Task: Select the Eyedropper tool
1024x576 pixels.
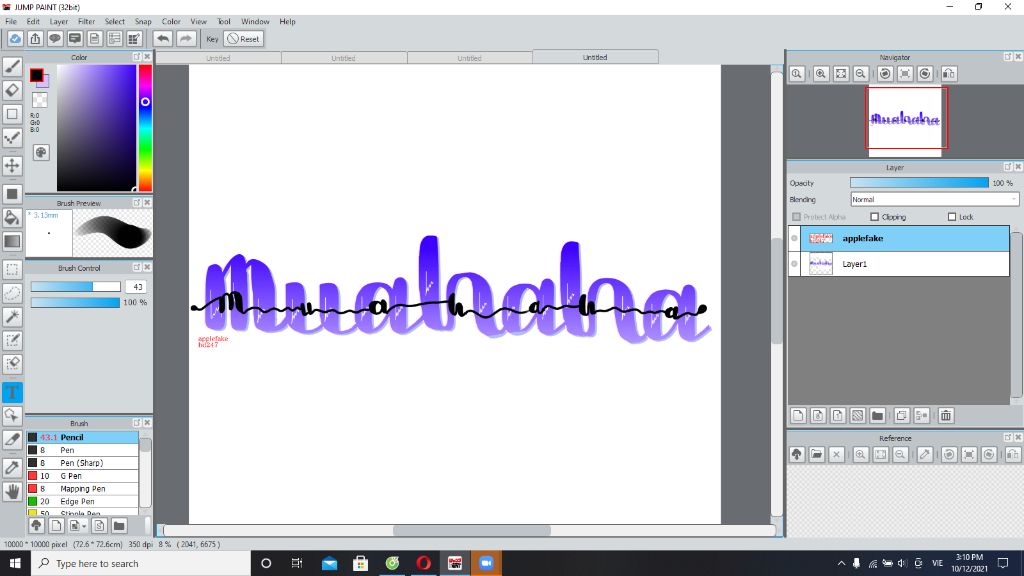Action: (12, 468)
